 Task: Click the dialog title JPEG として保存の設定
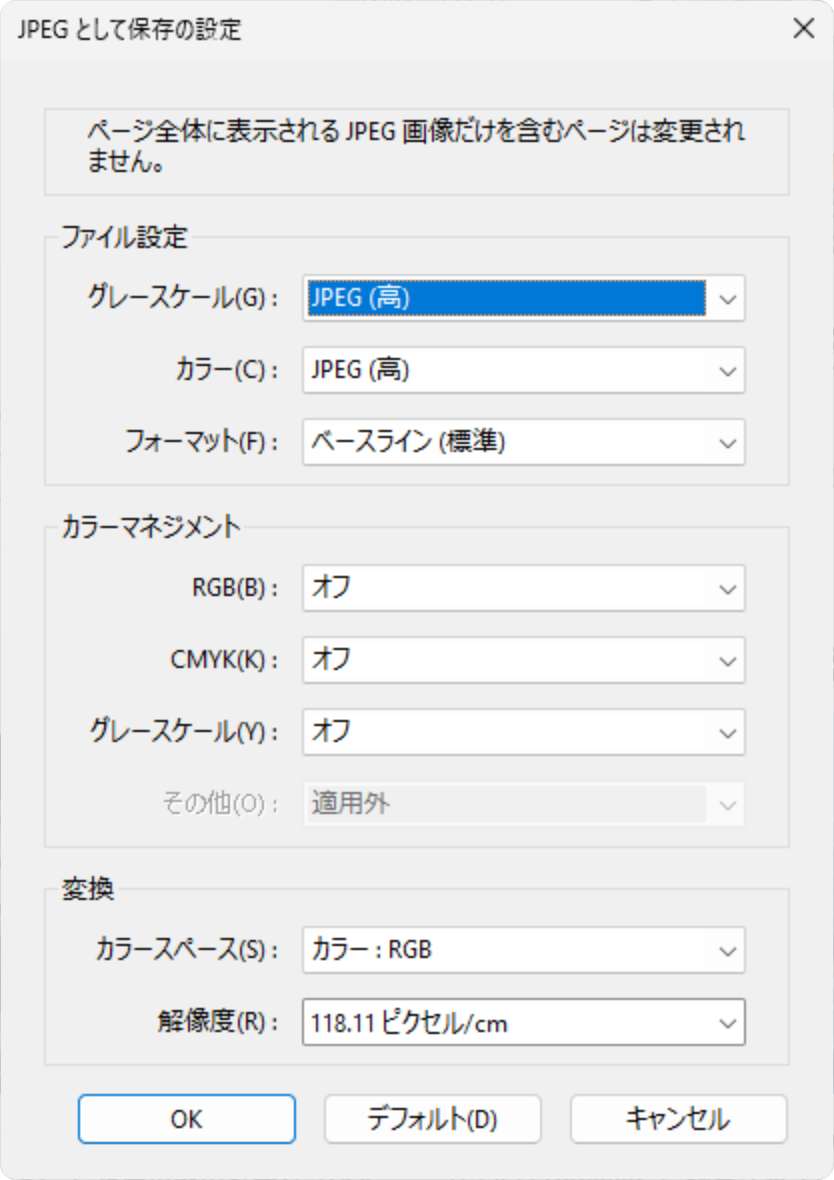[130, 29]
